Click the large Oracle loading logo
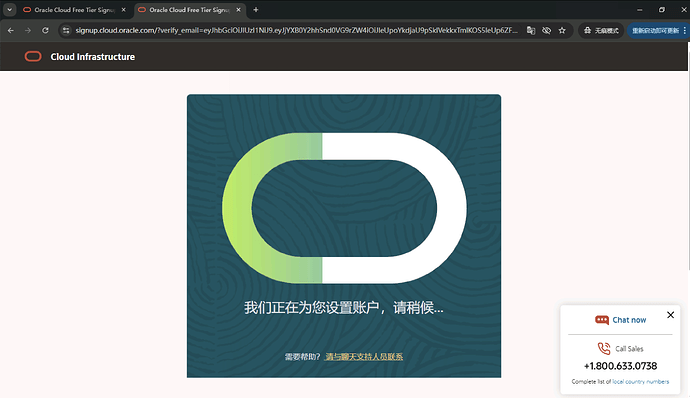Screen dimensions: 690x398 point(344,208)
